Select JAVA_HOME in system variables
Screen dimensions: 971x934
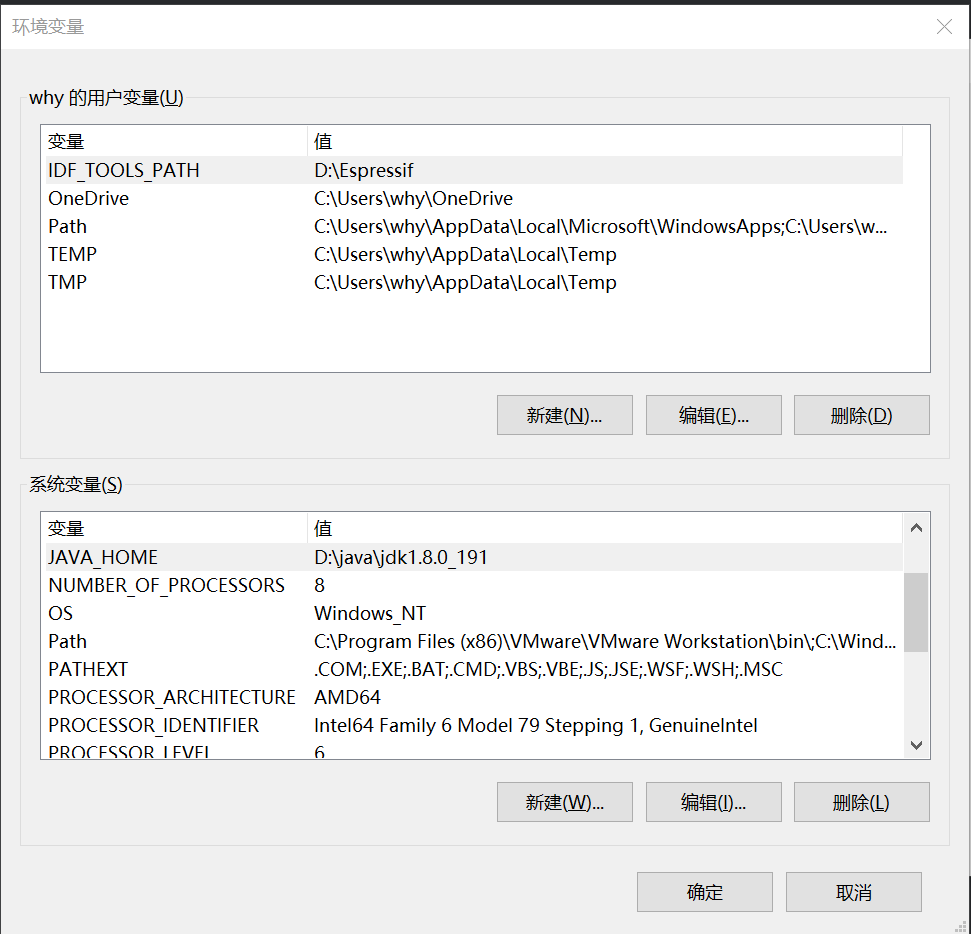point(103,557)
